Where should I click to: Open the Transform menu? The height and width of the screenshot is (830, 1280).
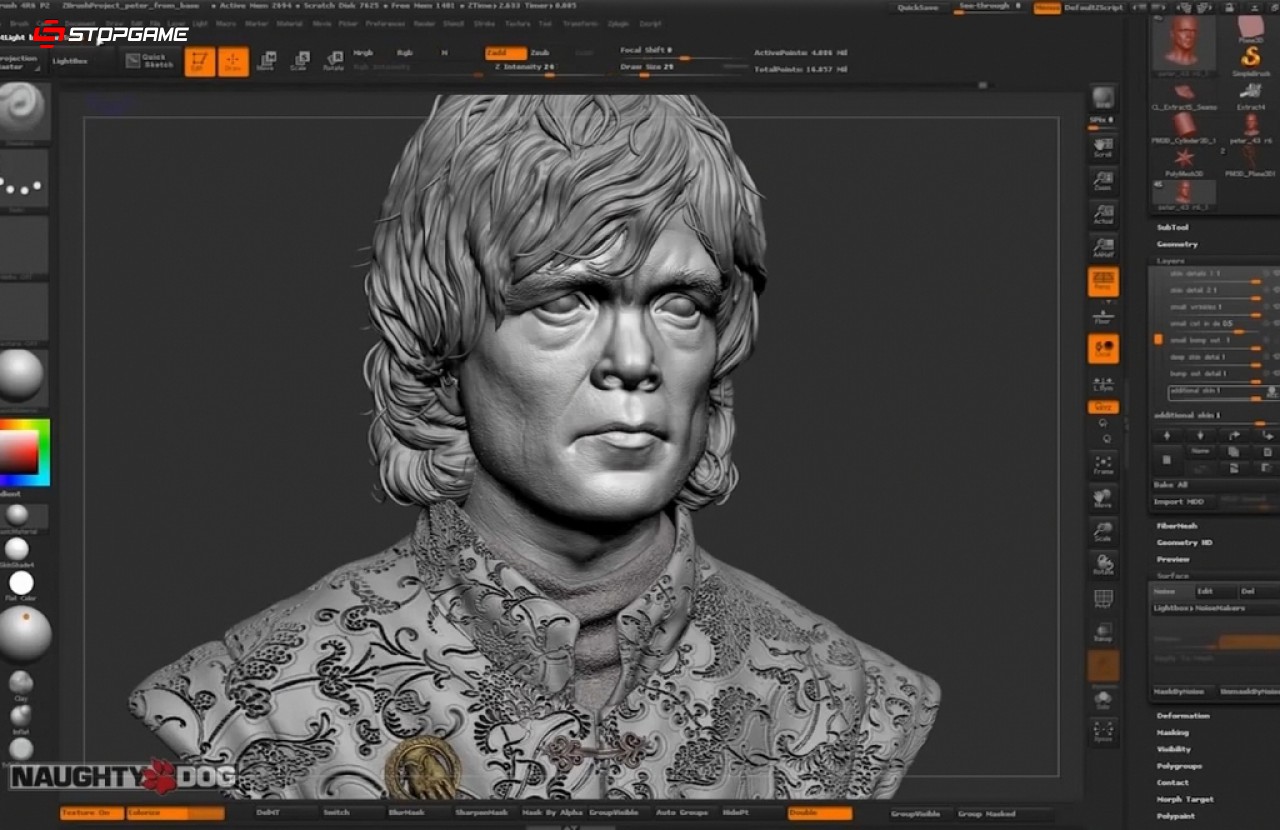580,23
